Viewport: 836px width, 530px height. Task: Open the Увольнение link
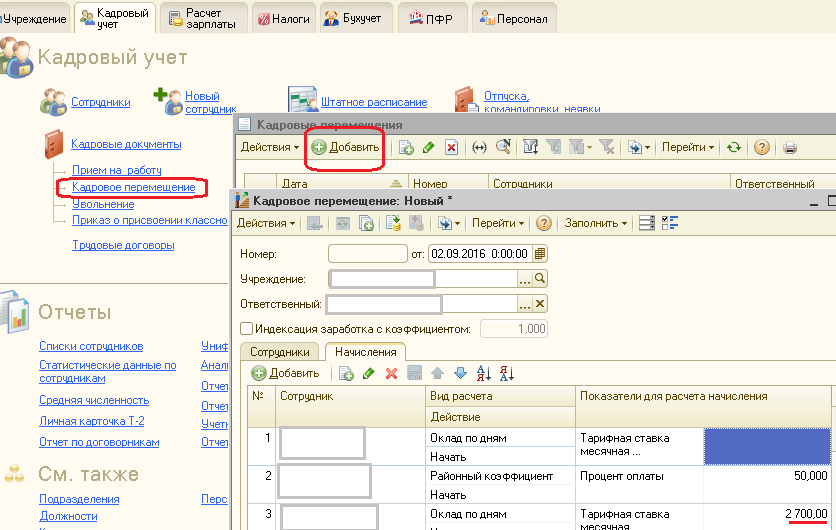click(103, 204)
